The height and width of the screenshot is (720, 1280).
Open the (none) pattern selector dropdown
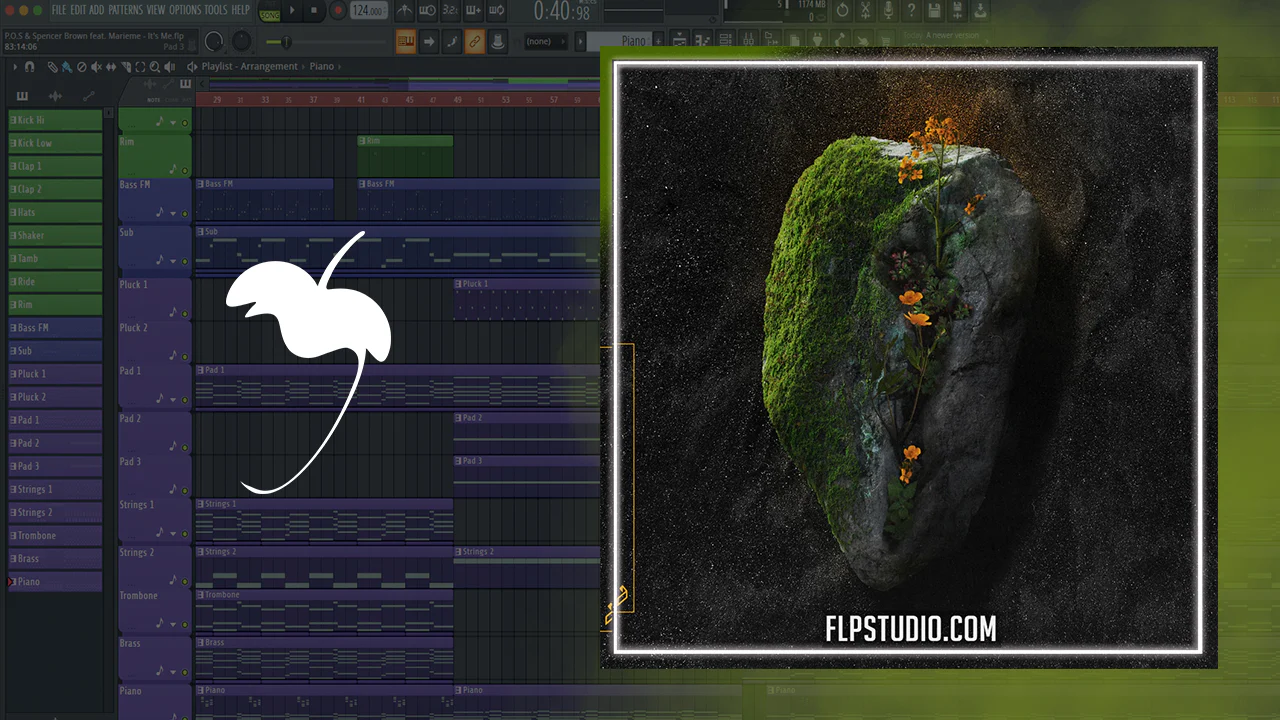click(x=546, y=42)
